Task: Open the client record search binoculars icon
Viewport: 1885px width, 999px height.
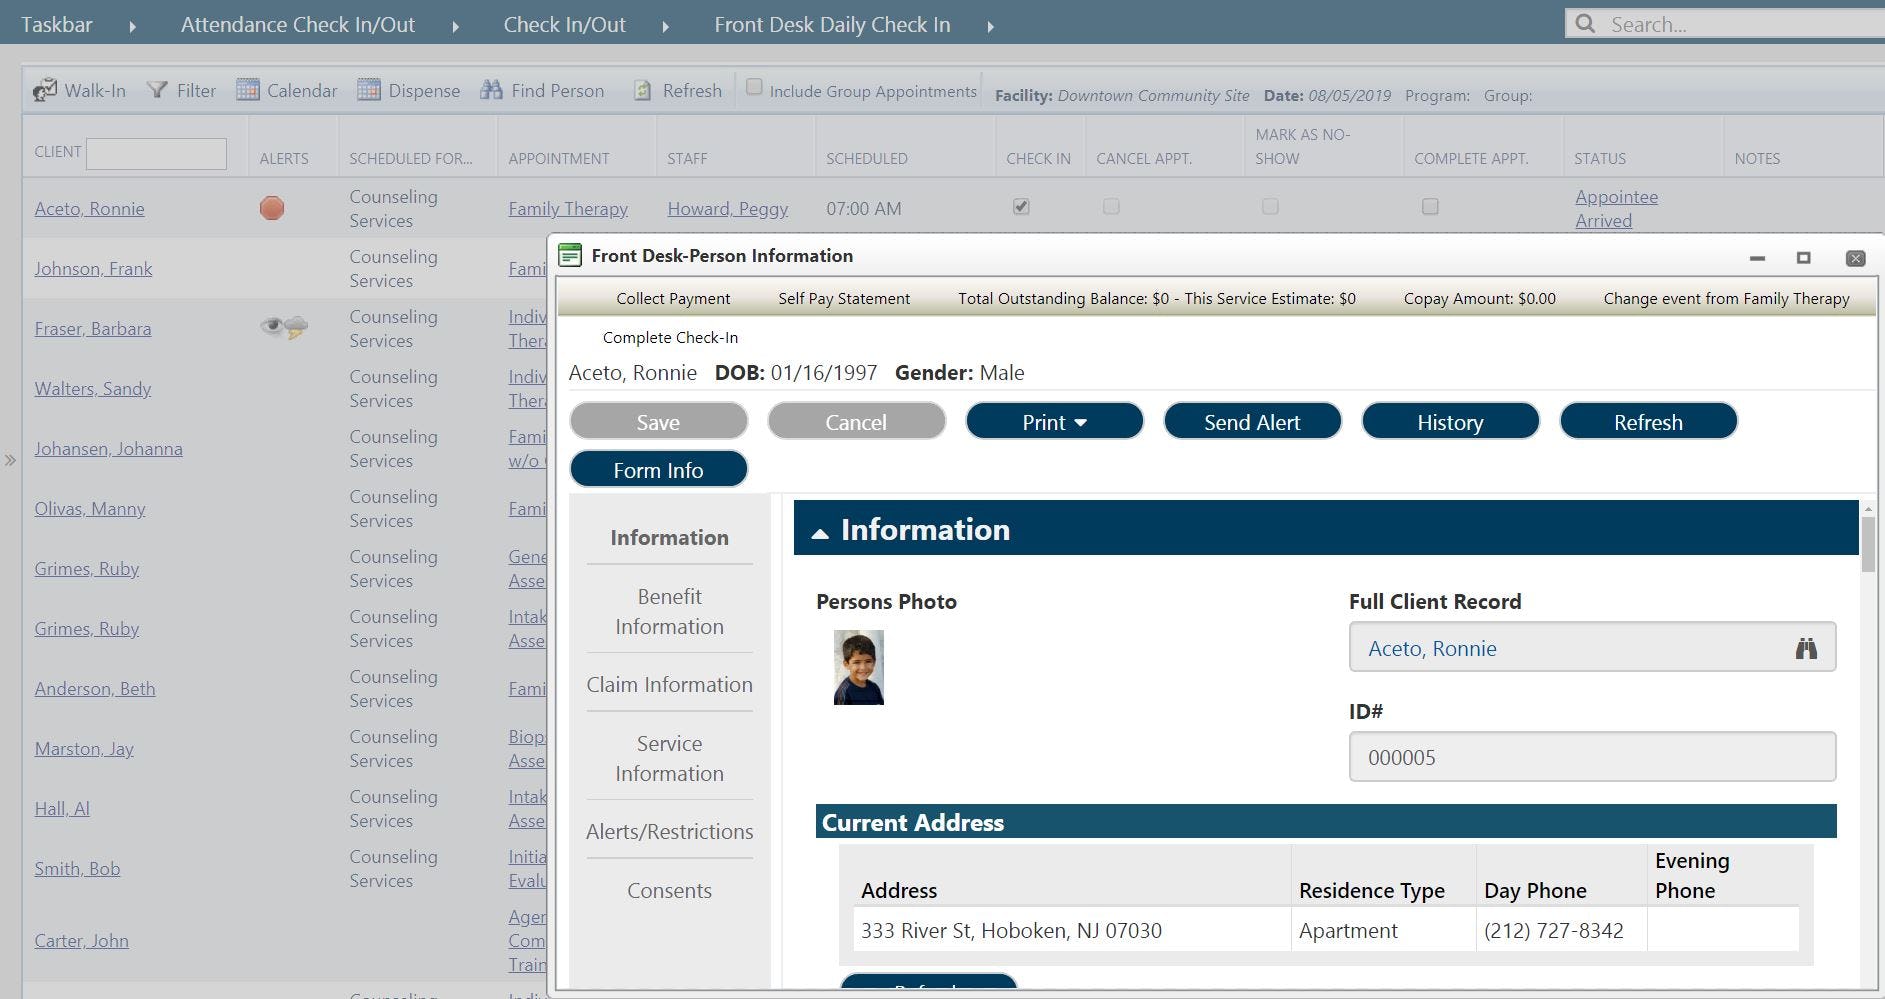Action: (1806, 647)
